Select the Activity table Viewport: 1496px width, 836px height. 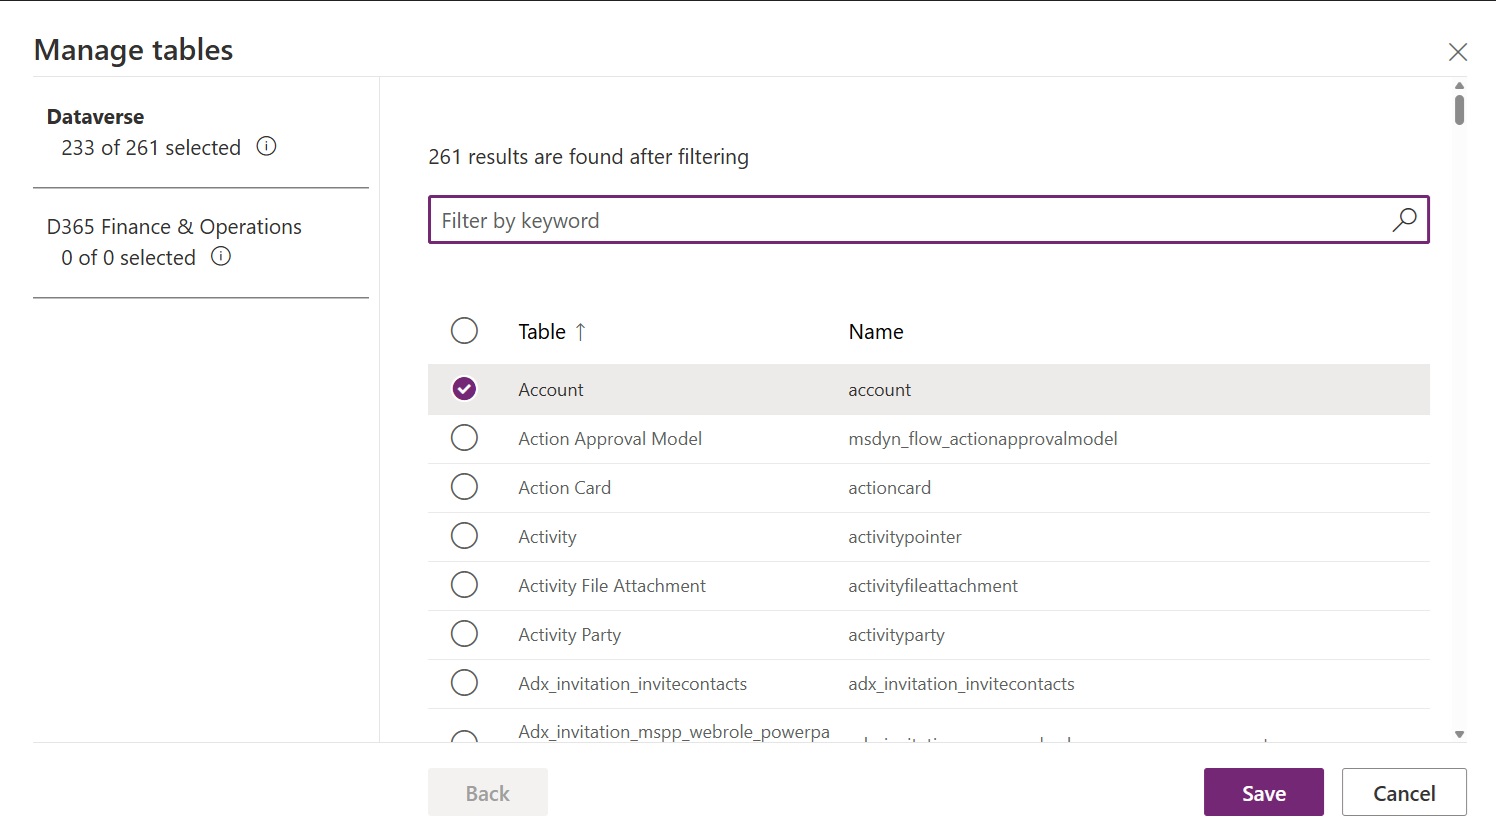(x=464, y=535)
